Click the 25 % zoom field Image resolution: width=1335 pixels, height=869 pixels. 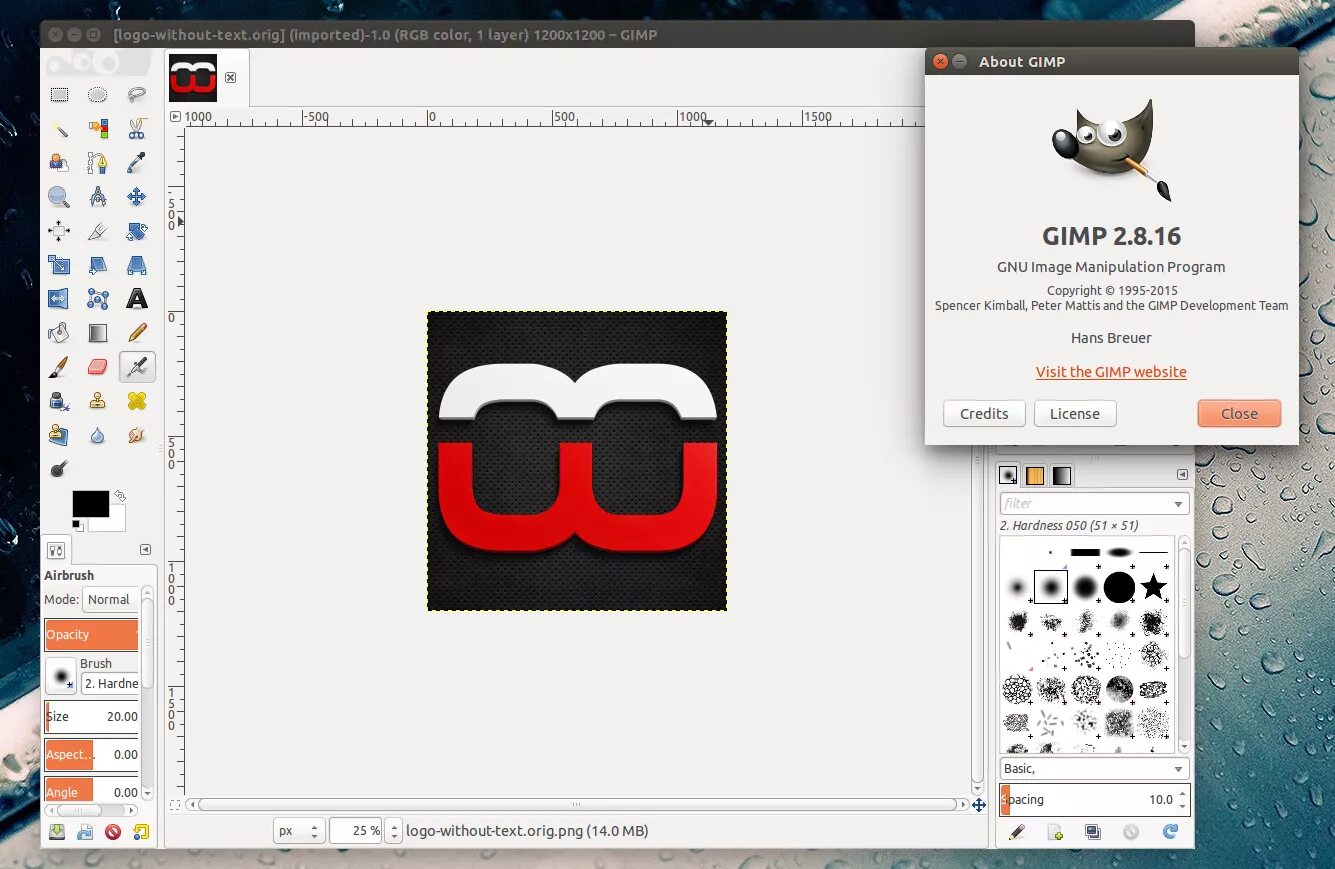click(357, 830)
